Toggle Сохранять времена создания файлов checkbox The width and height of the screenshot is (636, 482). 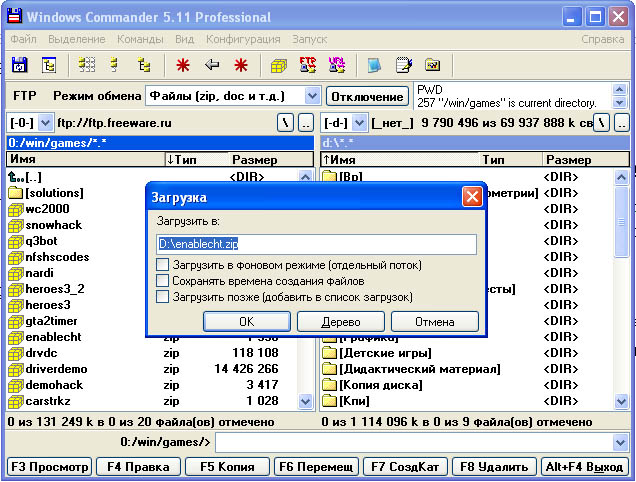click(x=163, y=281)
